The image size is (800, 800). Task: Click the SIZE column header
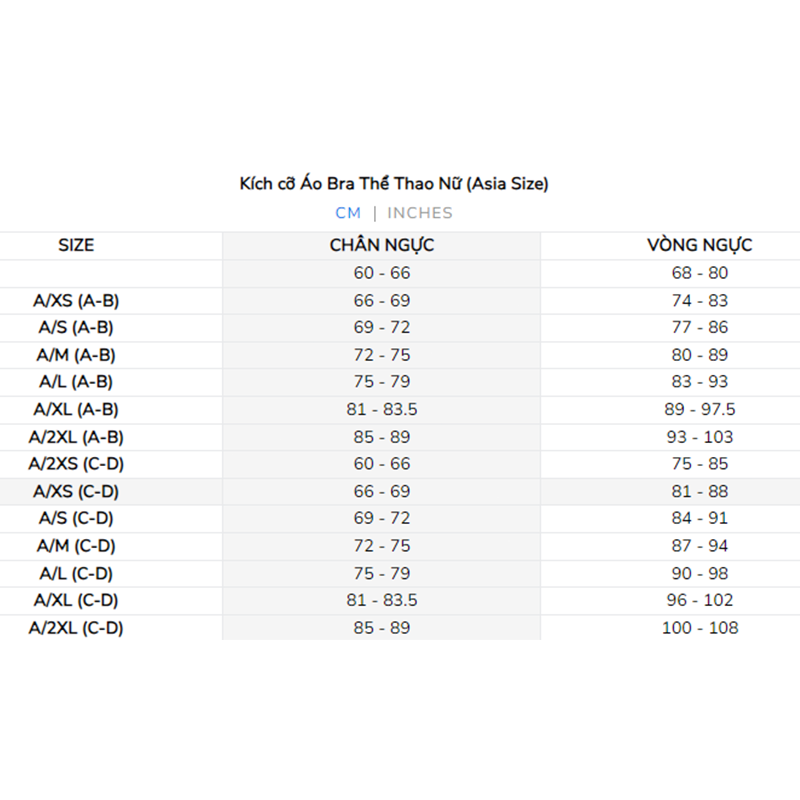[x=76, y=245]
